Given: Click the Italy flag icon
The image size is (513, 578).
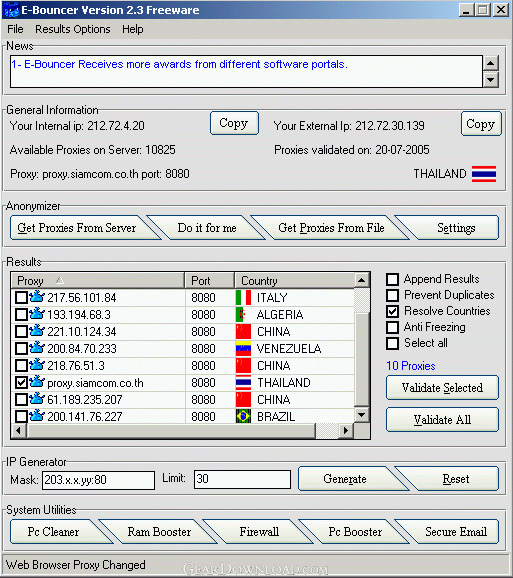Looking at the screenshot, I should pos(243,297).
